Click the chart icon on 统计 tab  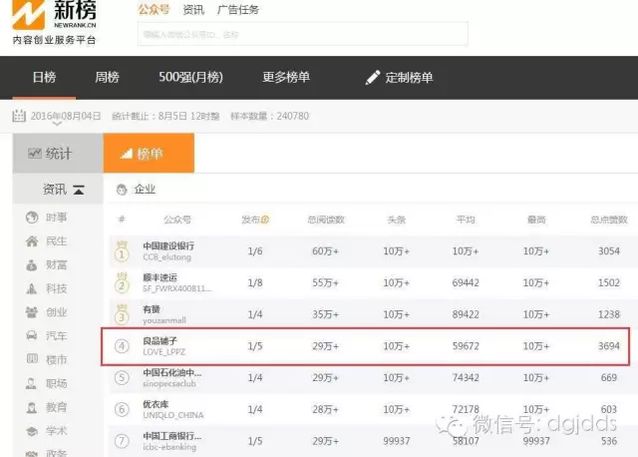click(35, 153)
